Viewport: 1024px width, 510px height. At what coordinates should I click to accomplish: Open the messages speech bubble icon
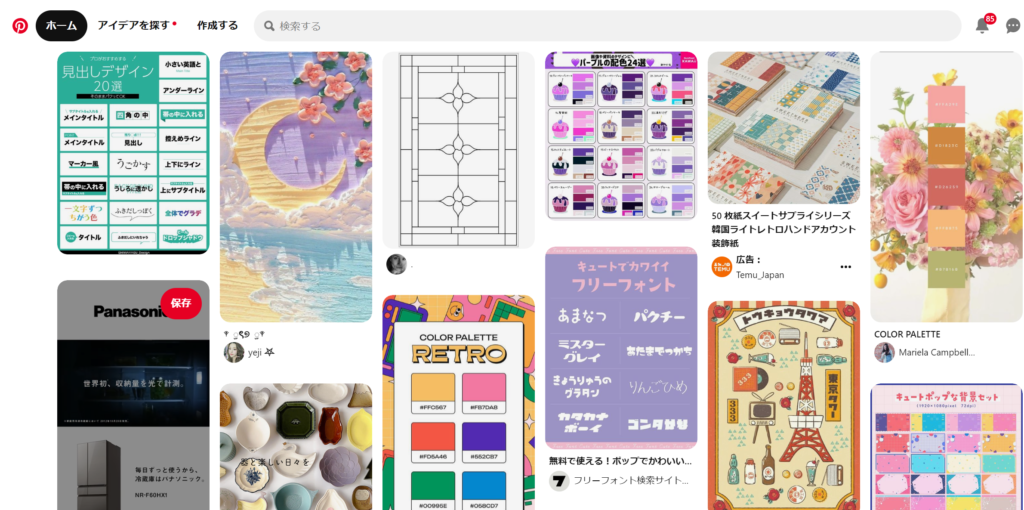[x=1013, y=26]
